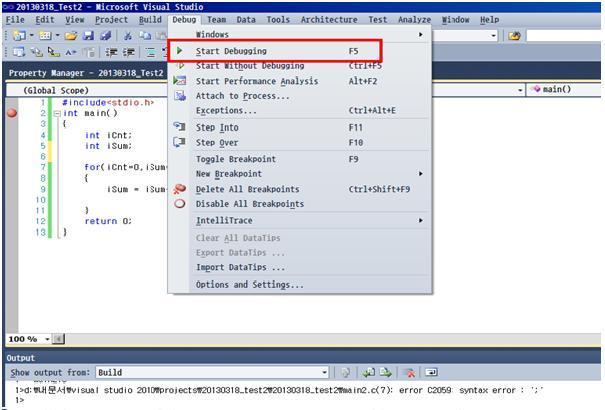The height and width of the screenshot is (410, 605).
Task: Open the dropdown arrow next to New Project
Action: click(x=32, y=36)
